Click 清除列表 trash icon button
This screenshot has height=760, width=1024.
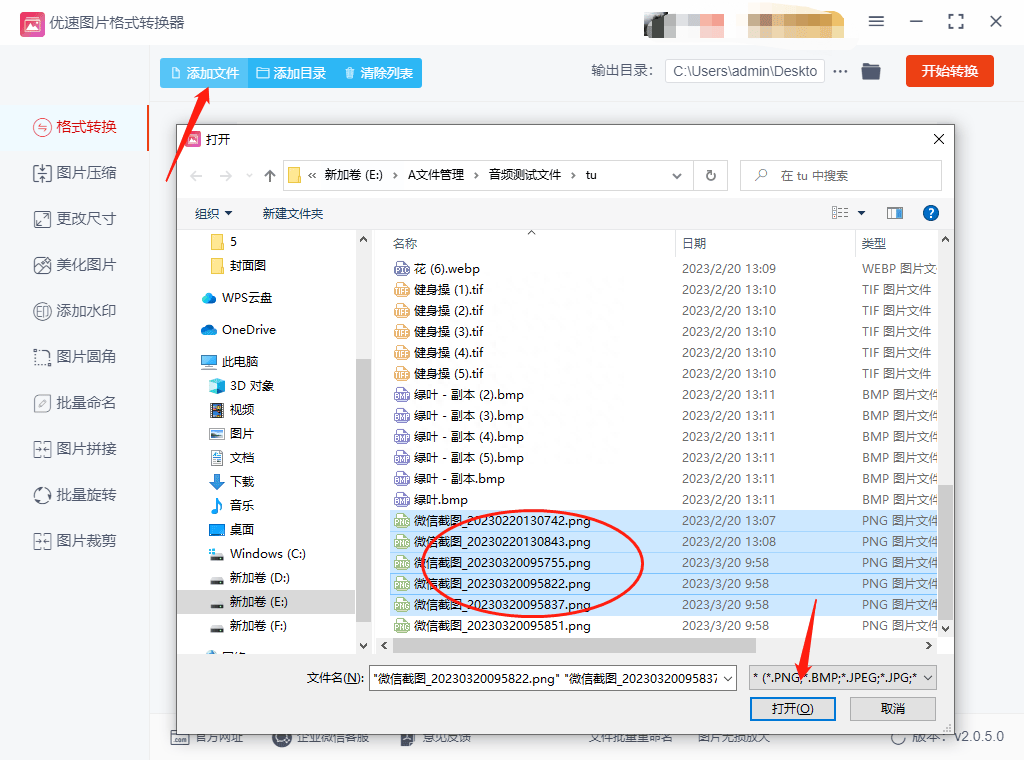pyautogui.click(x=378, y=73)
